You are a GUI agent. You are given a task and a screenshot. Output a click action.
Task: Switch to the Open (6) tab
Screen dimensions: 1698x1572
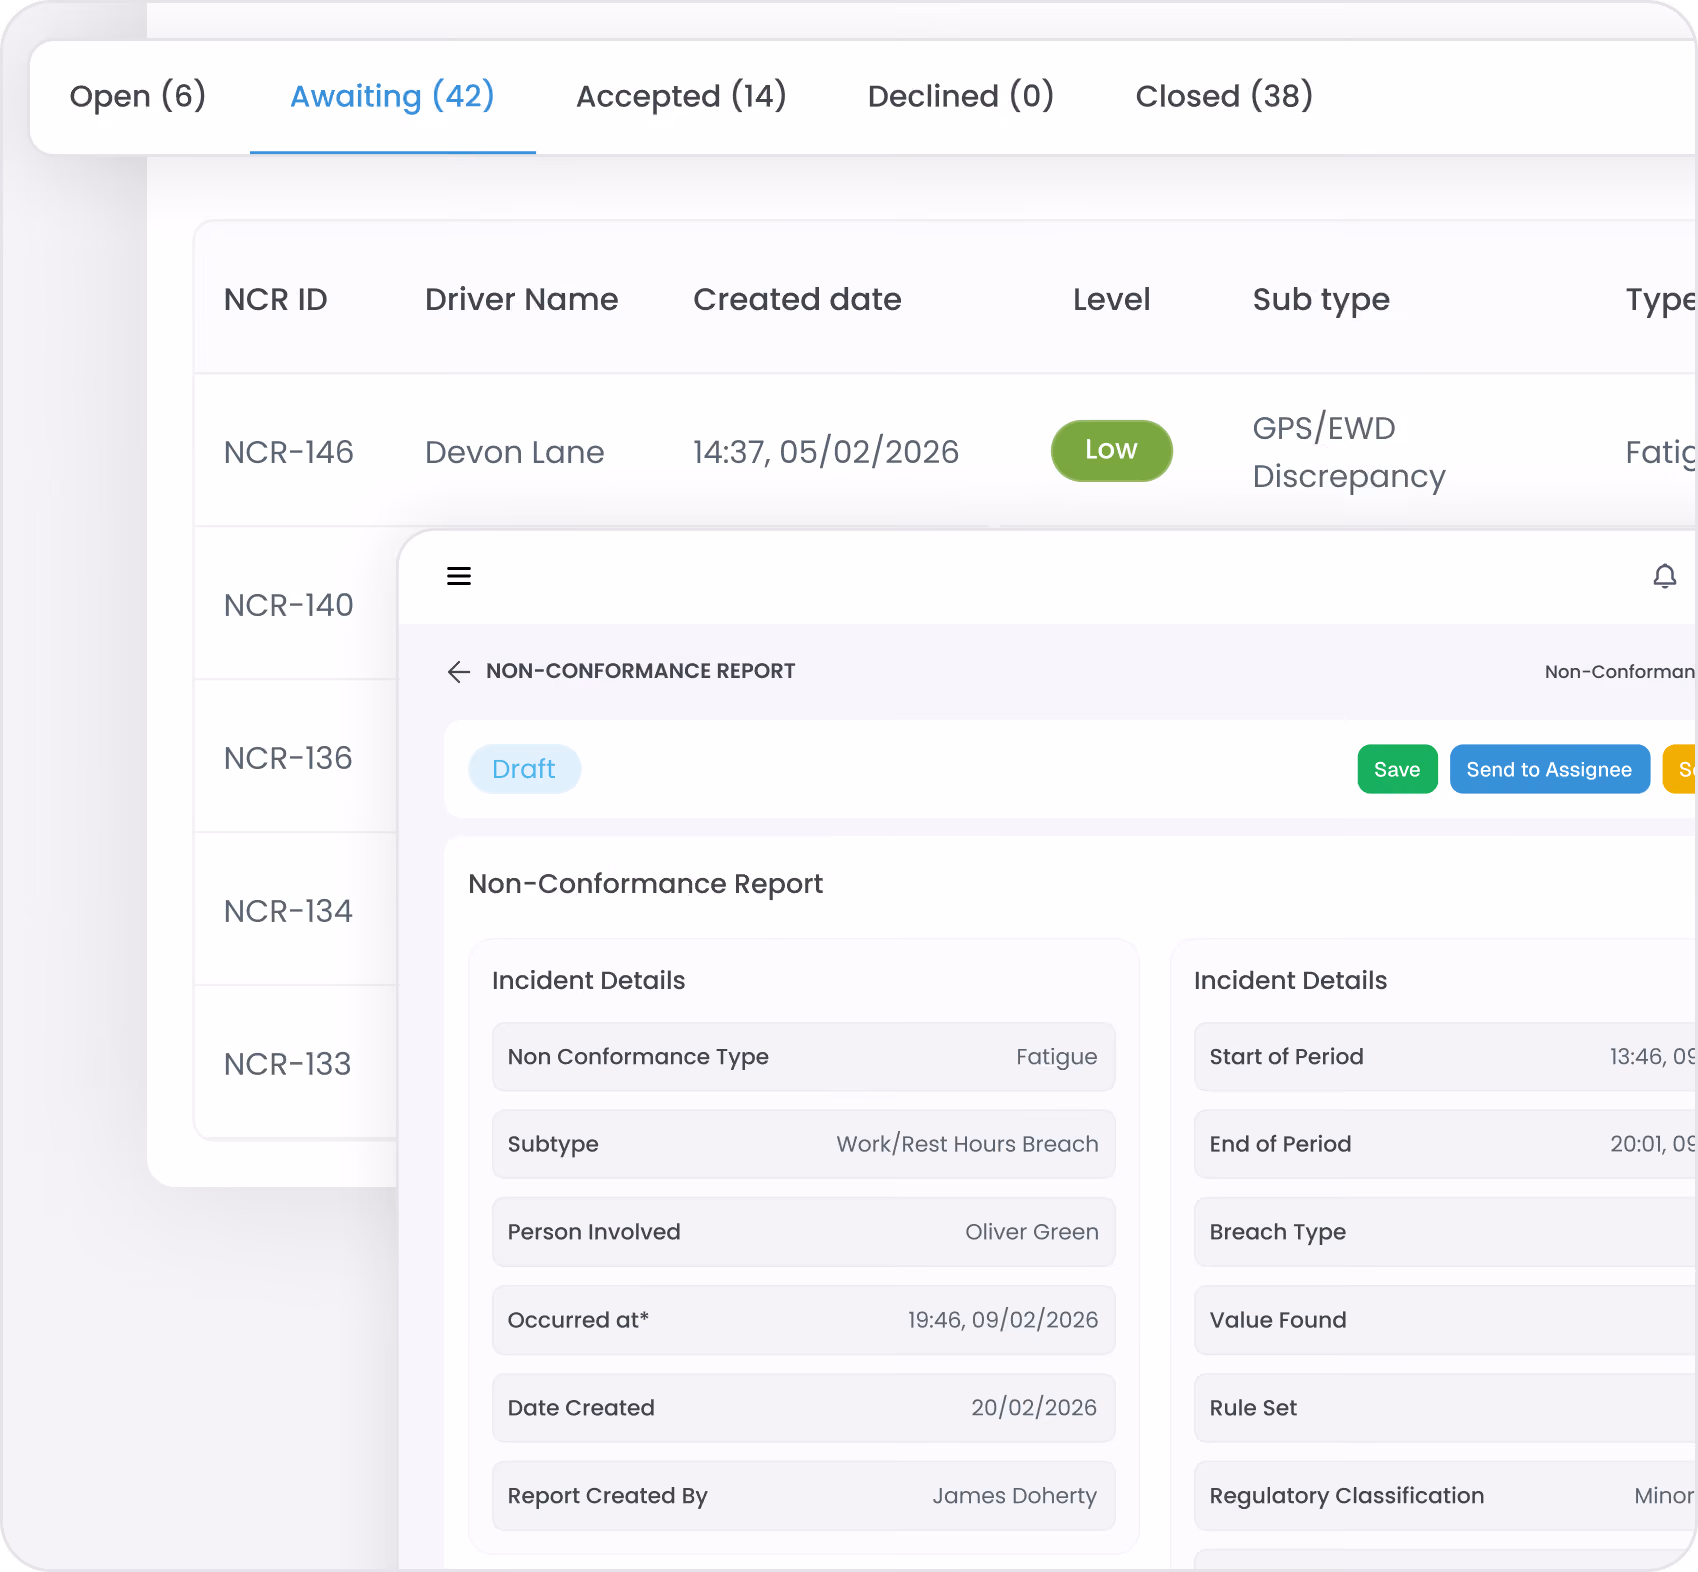coord(138,96)
